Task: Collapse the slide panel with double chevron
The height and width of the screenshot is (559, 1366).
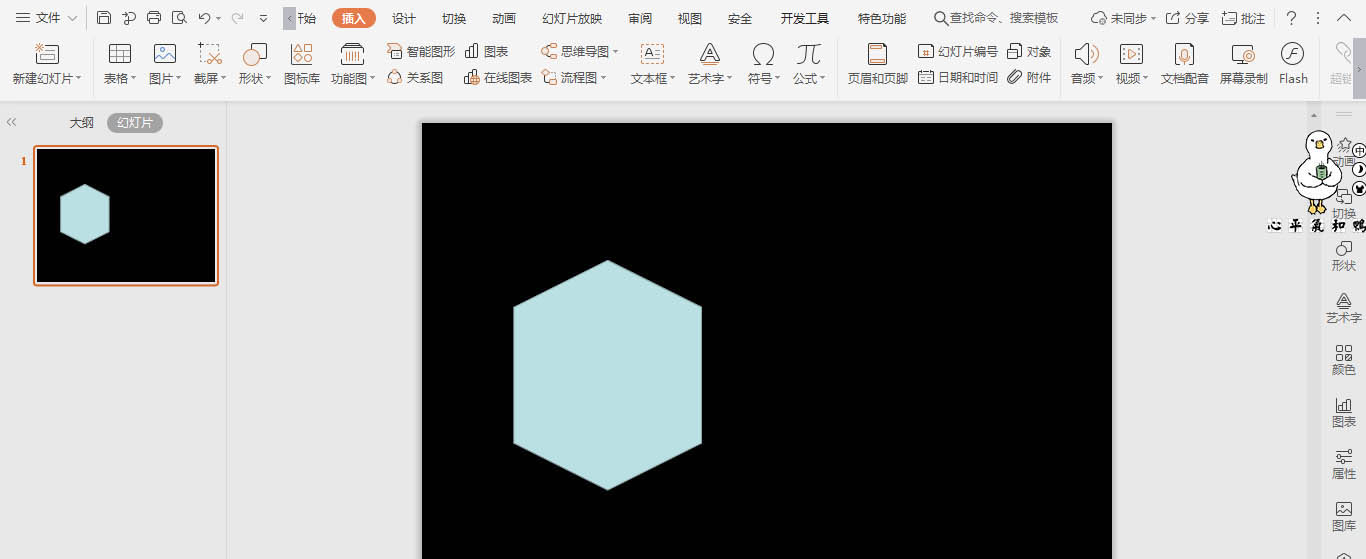Action: pos(12,122)
